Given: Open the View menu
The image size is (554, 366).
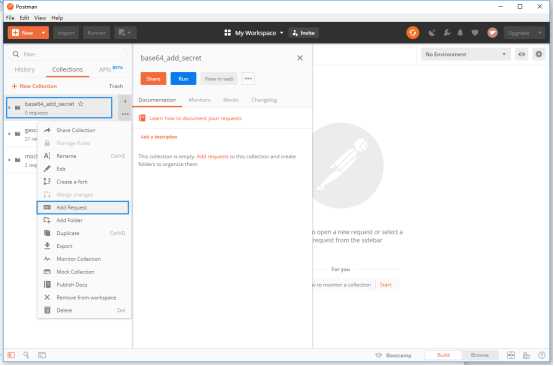Looking at the screenshot, I should [x=40, y=18].
